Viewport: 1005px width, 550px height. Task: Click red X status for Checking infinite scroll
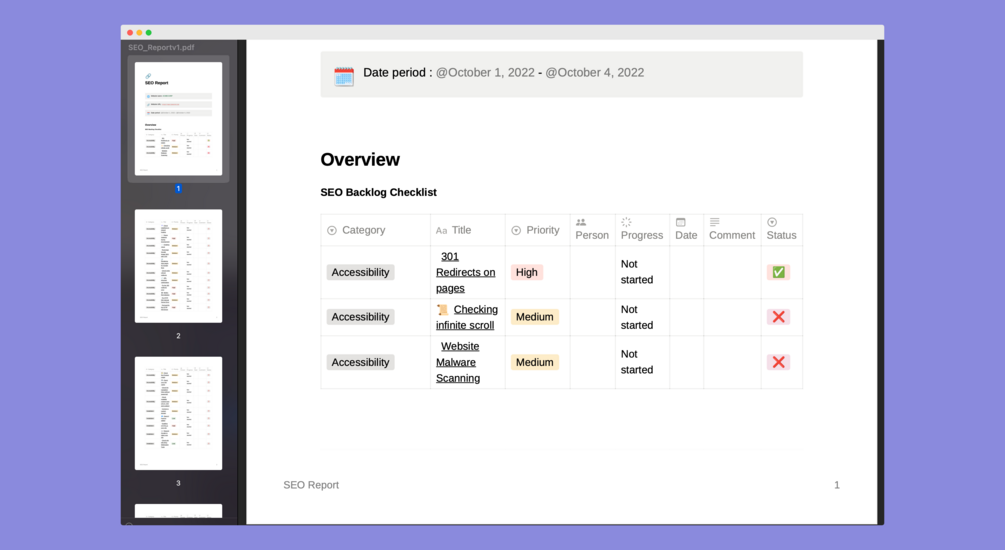pos(778,317)
